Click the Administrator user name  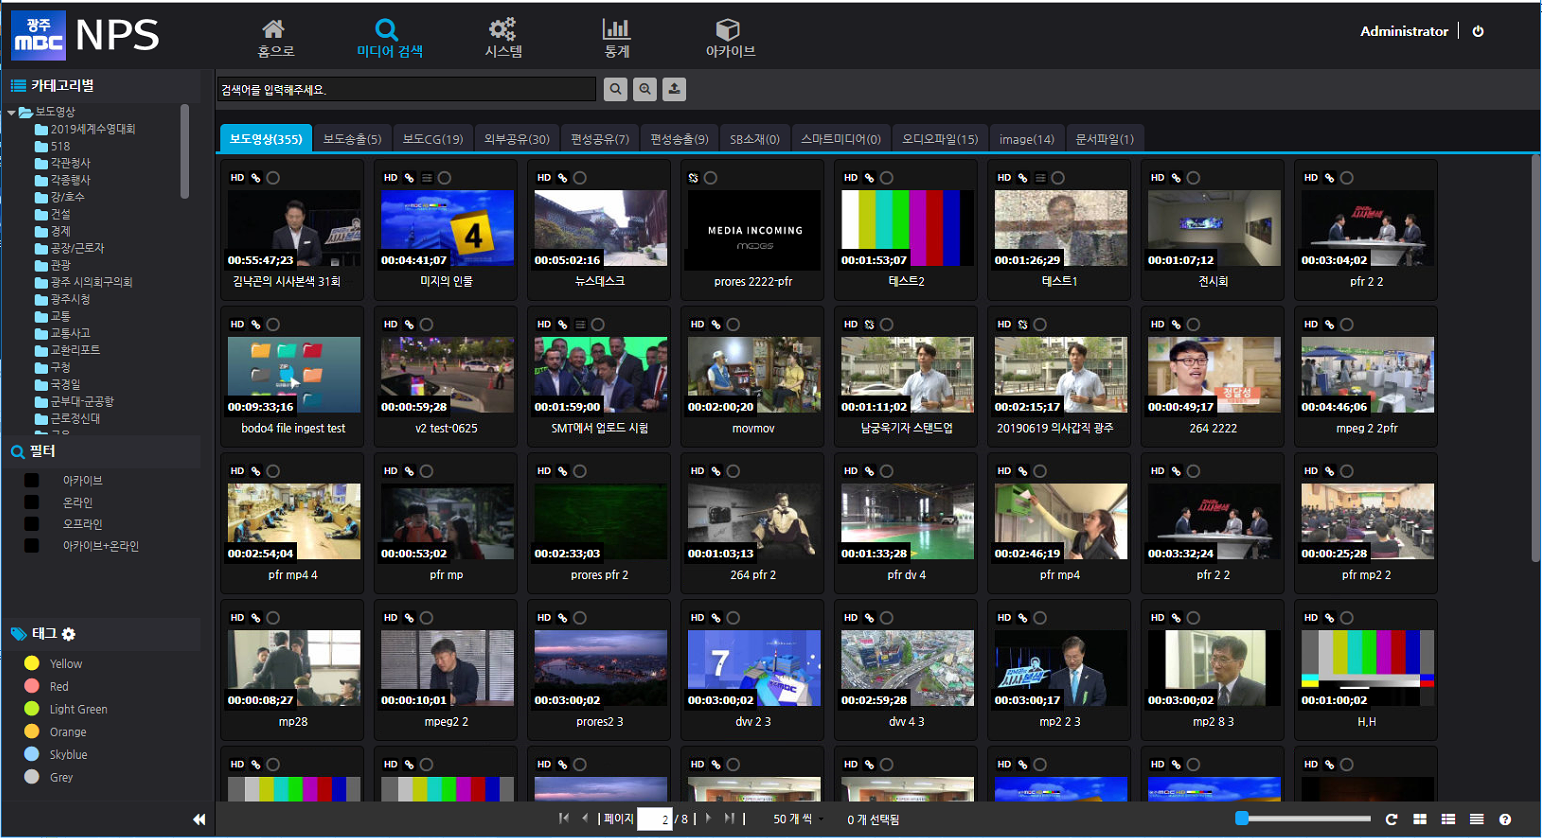point(1404,31)
